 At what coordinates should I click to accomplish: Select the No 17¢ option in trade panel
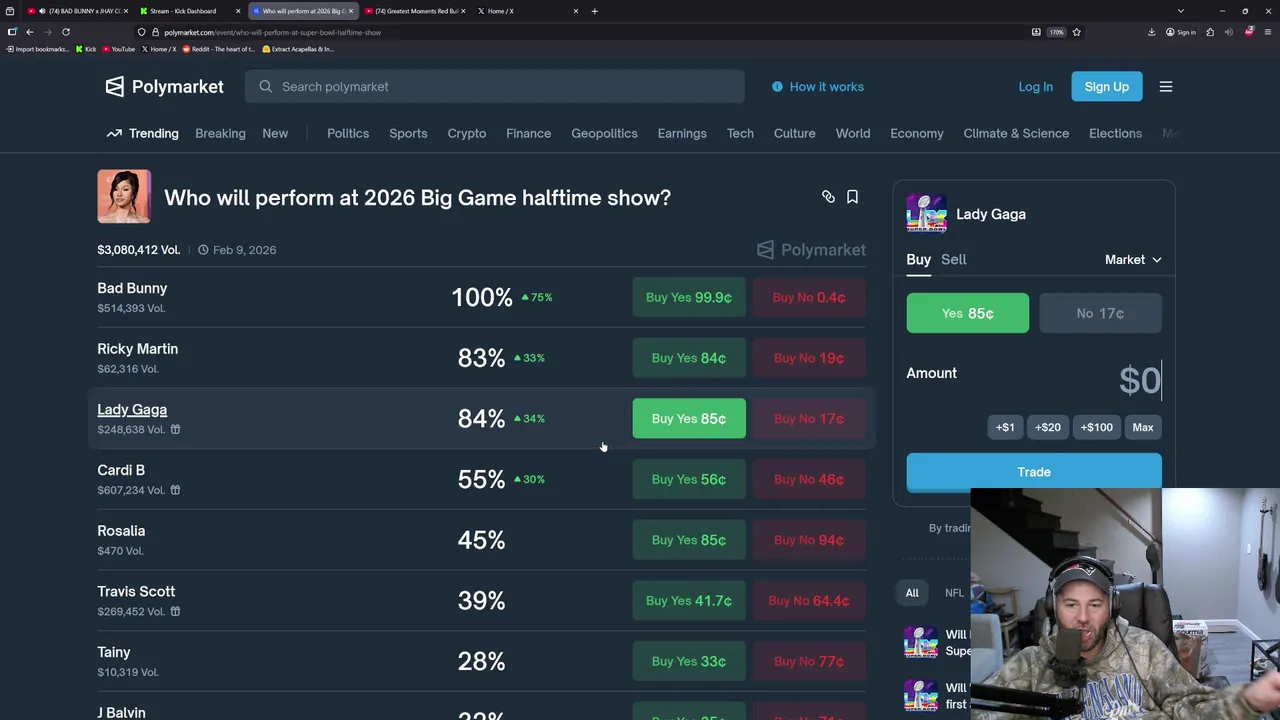[1100, 313]
